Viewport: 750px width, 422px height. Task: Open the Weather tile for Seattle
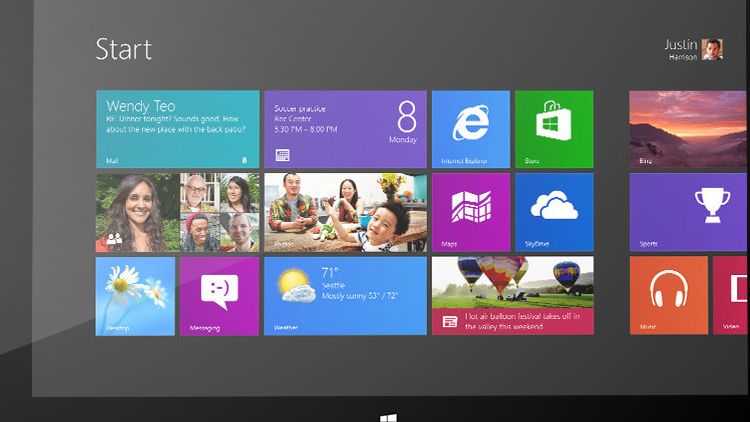pyautogui.click(x=345, y=296)
